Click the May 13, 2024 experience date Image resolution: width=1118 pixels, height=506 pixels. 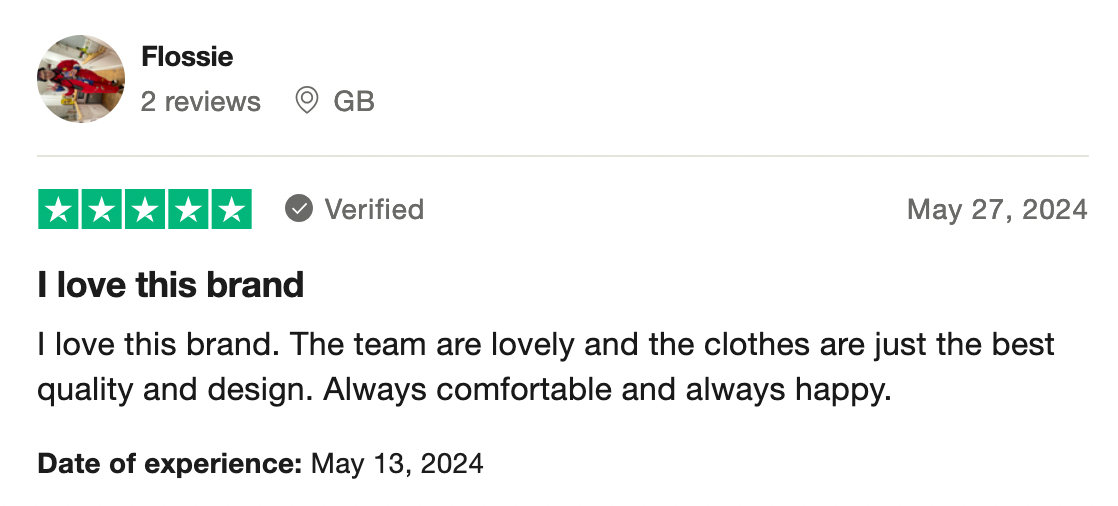pos(397,464)
